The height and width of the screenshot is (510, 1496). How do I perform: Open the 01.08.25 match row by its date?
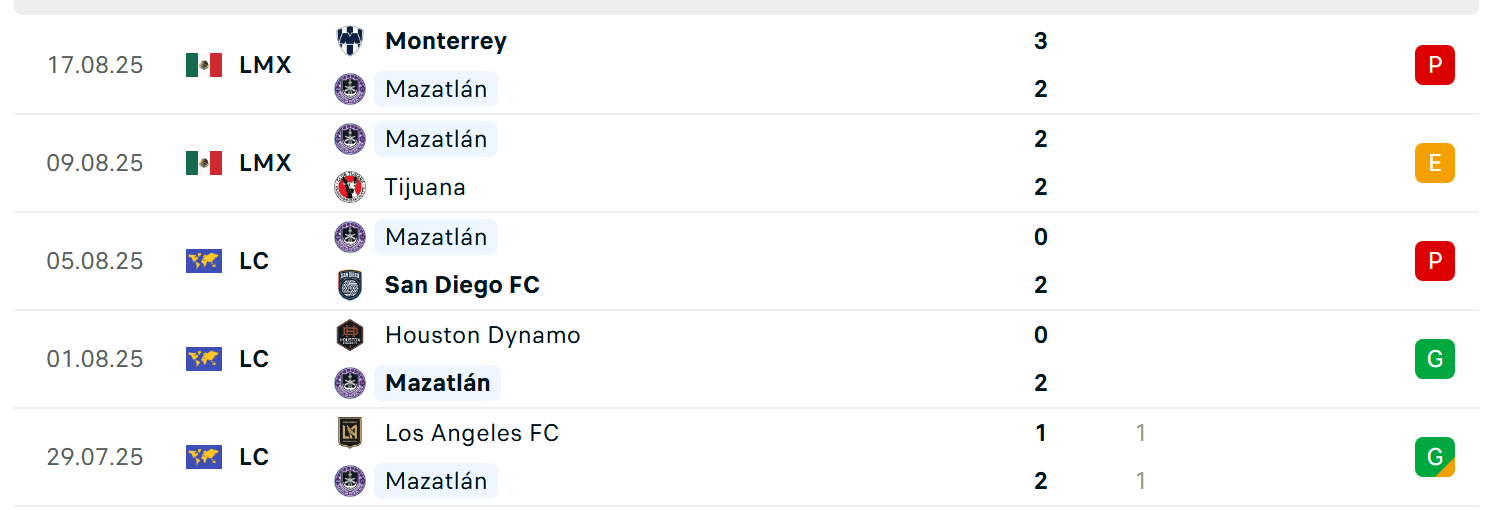tap(95, 359)
